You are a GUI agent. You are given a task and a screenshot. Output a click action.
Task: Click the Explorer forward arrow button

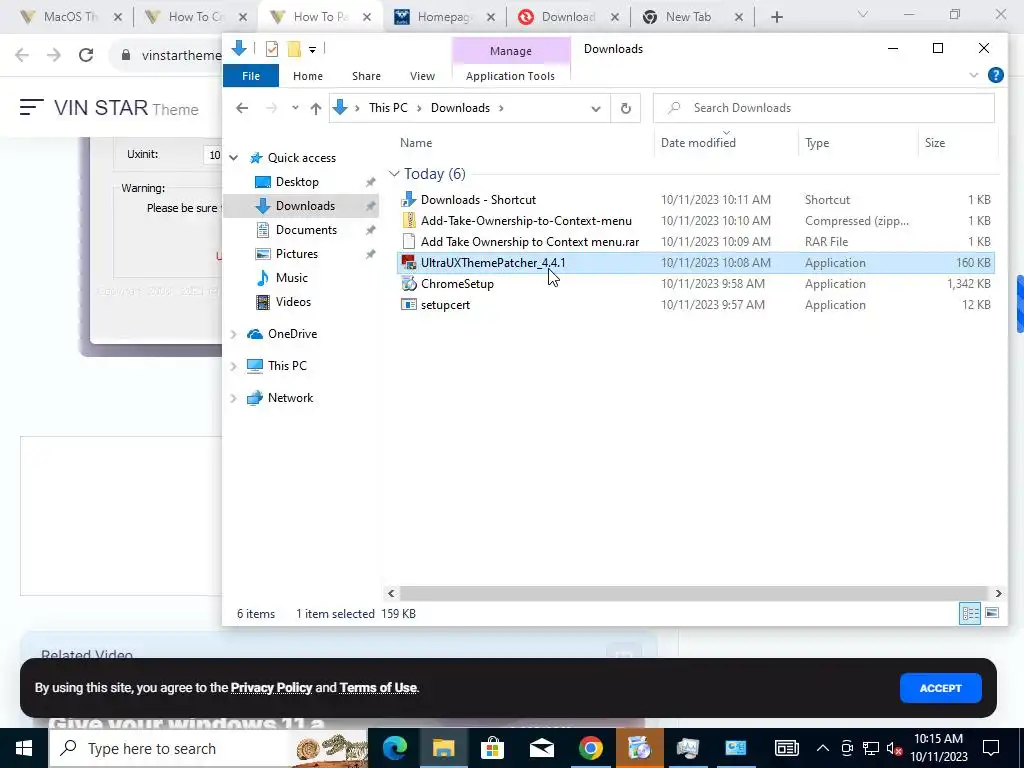coord(271,108)
